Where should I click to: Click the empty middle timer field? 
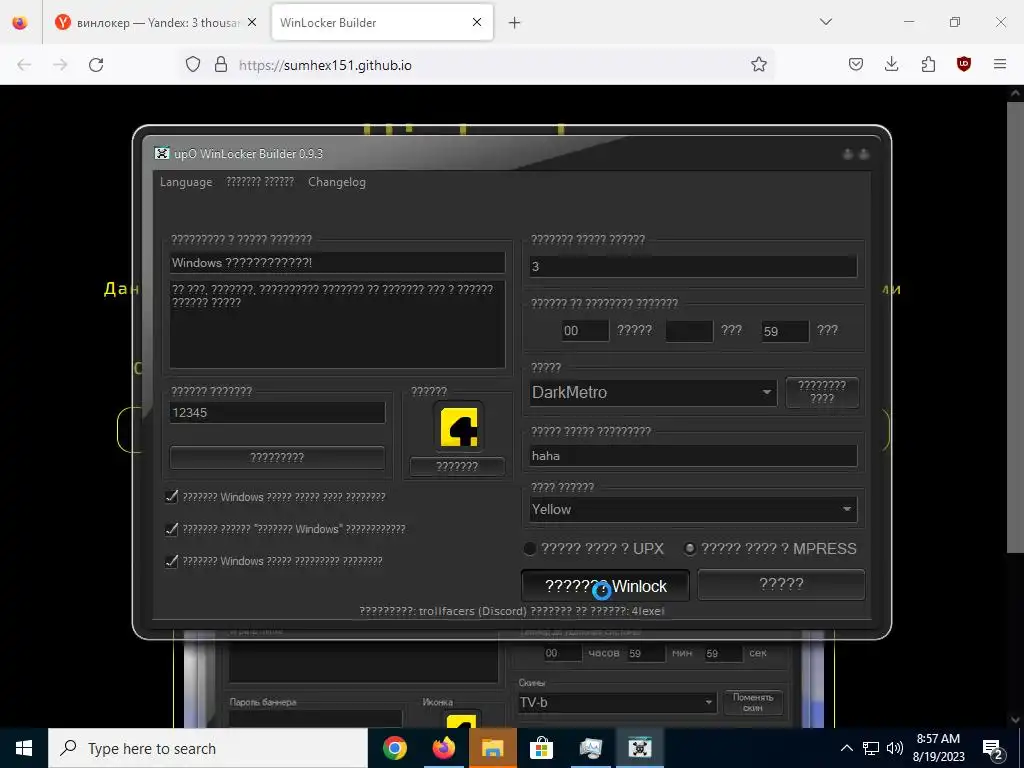pyautogui.click(x=689, y=330)
